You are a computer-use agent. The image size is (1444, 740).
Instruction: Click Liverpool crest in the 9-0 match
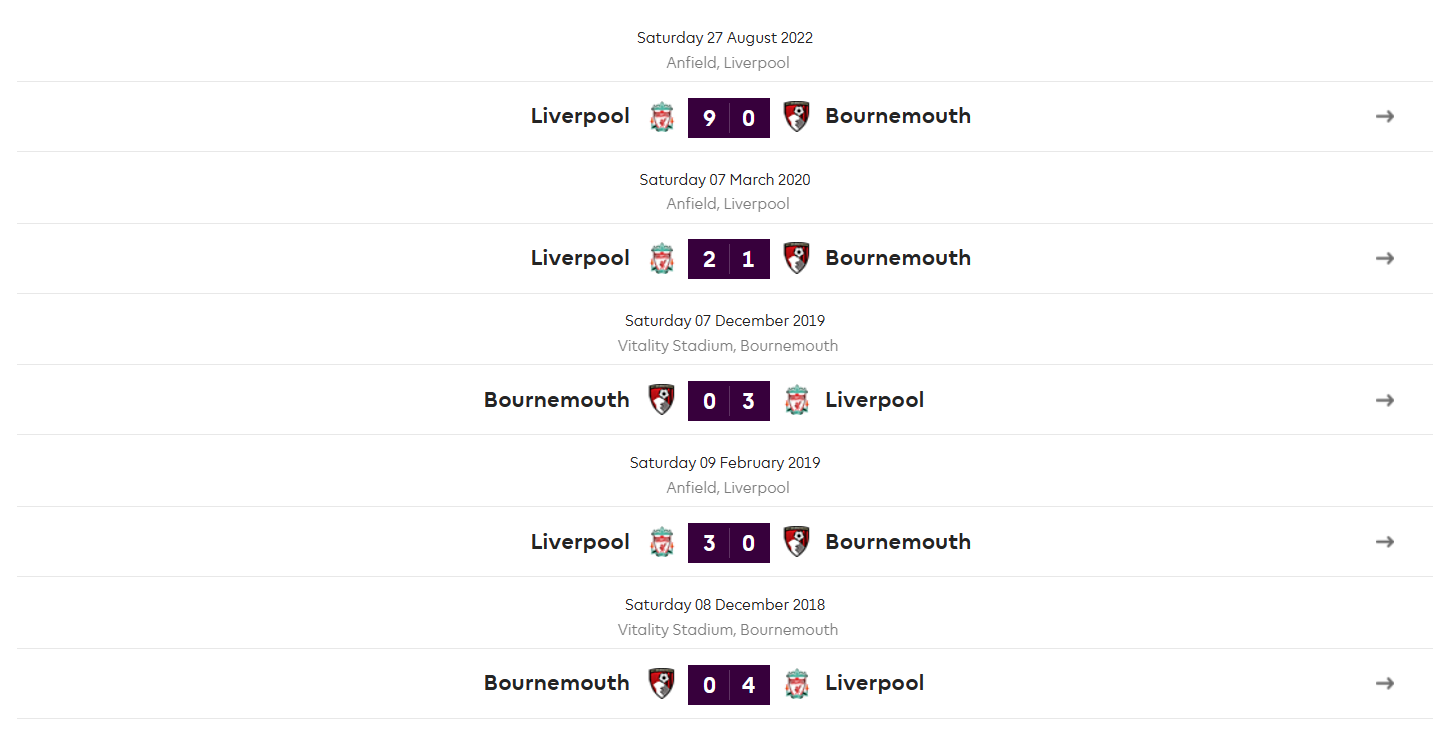661,117
